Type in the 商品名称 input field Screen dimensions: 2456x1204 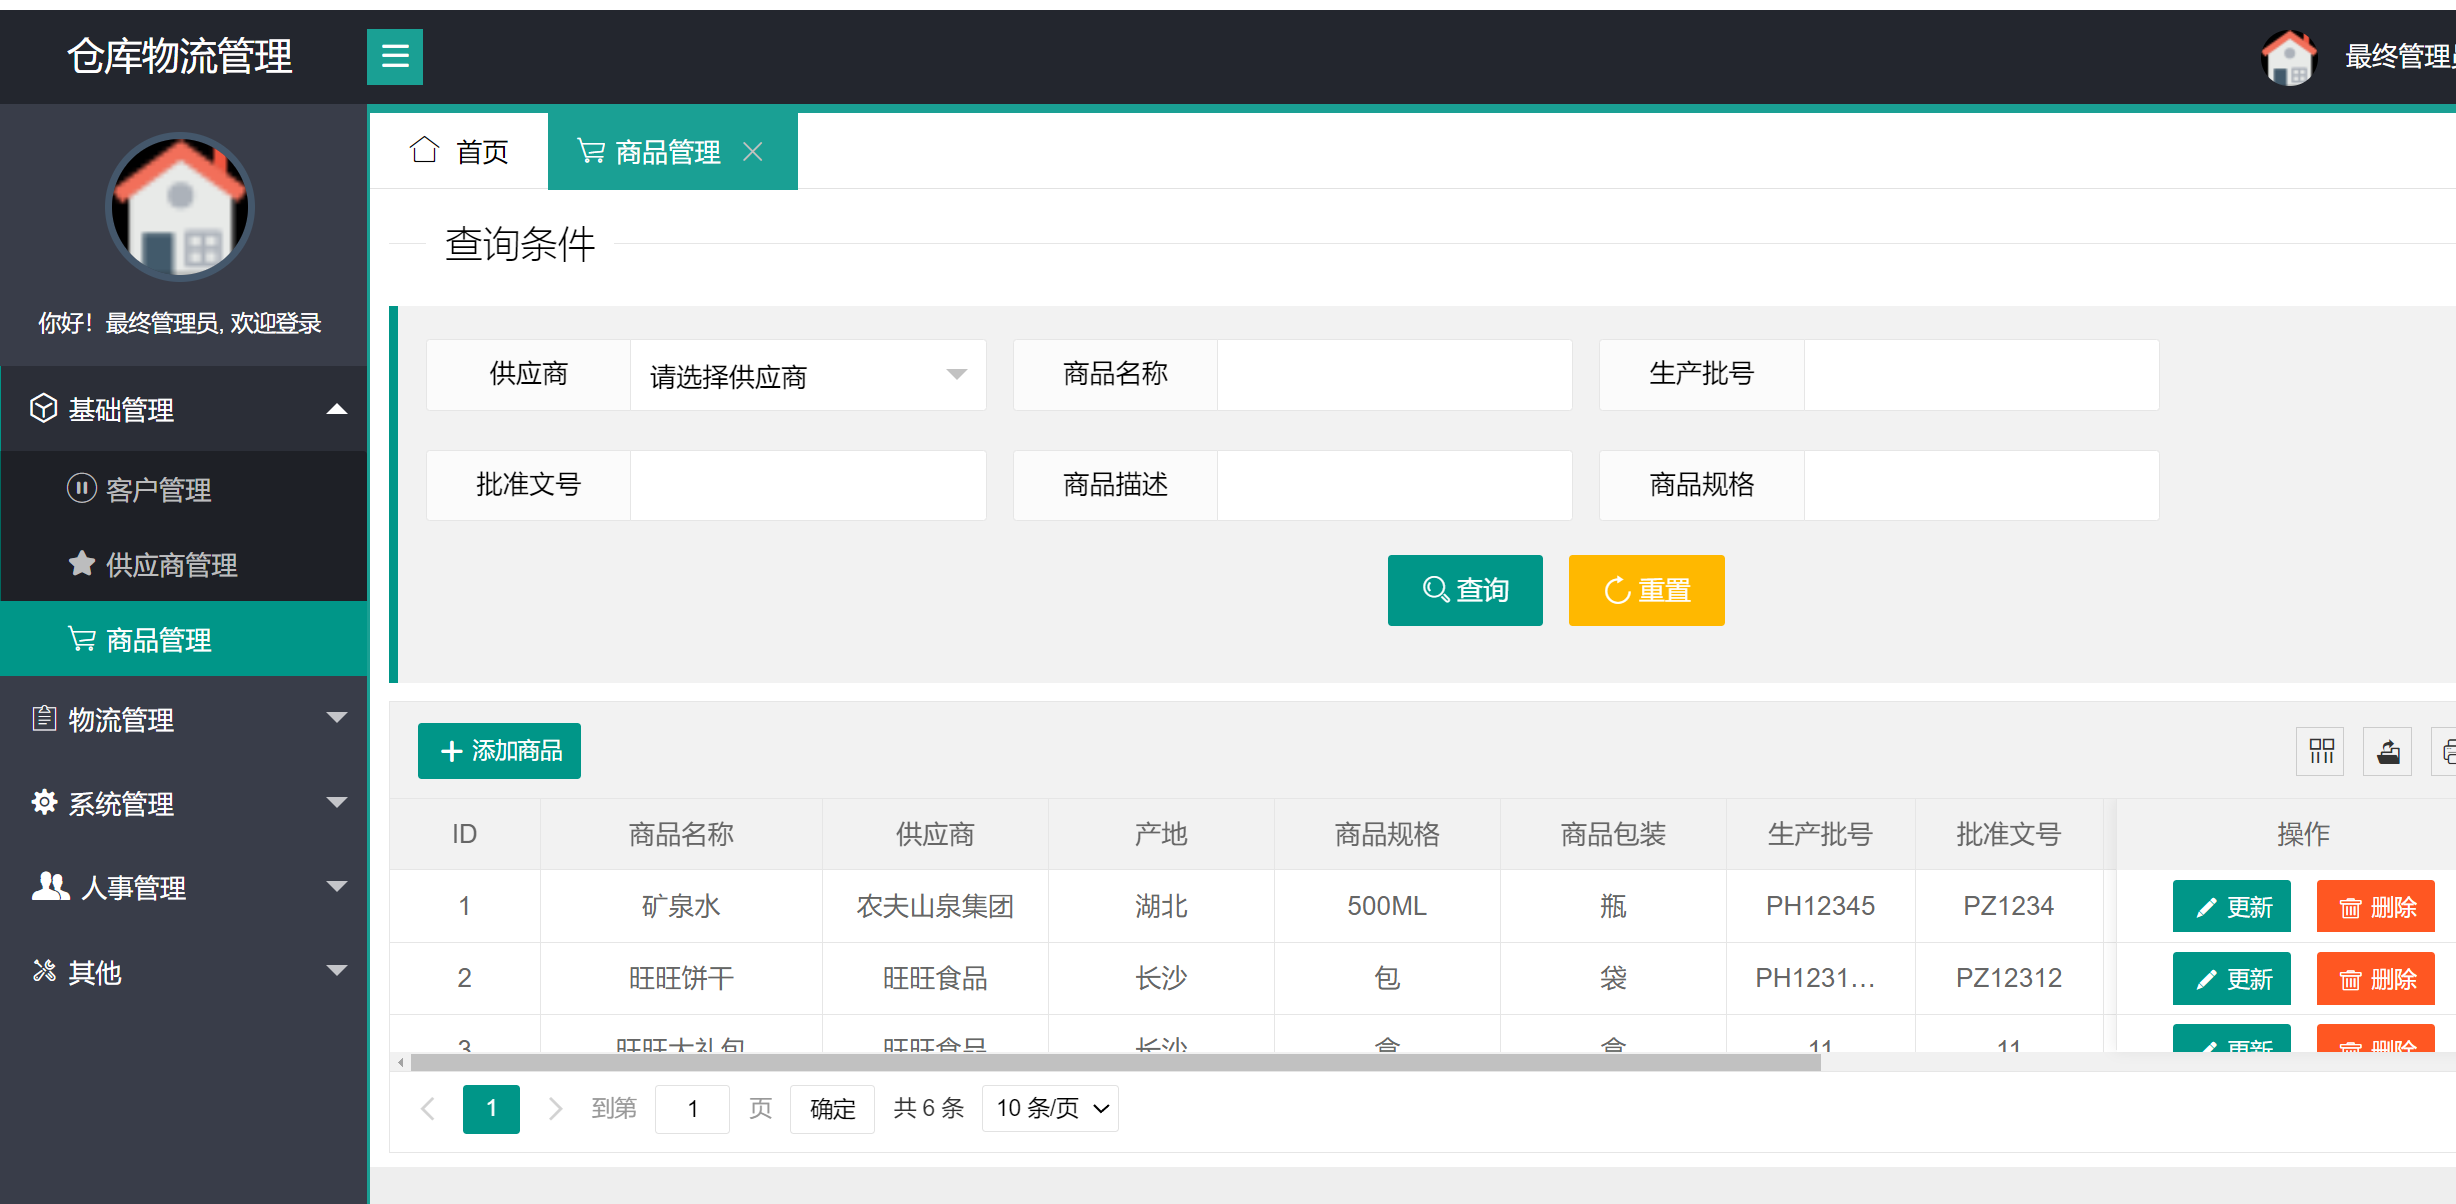pyautogui.click(x=1394, y=375)
